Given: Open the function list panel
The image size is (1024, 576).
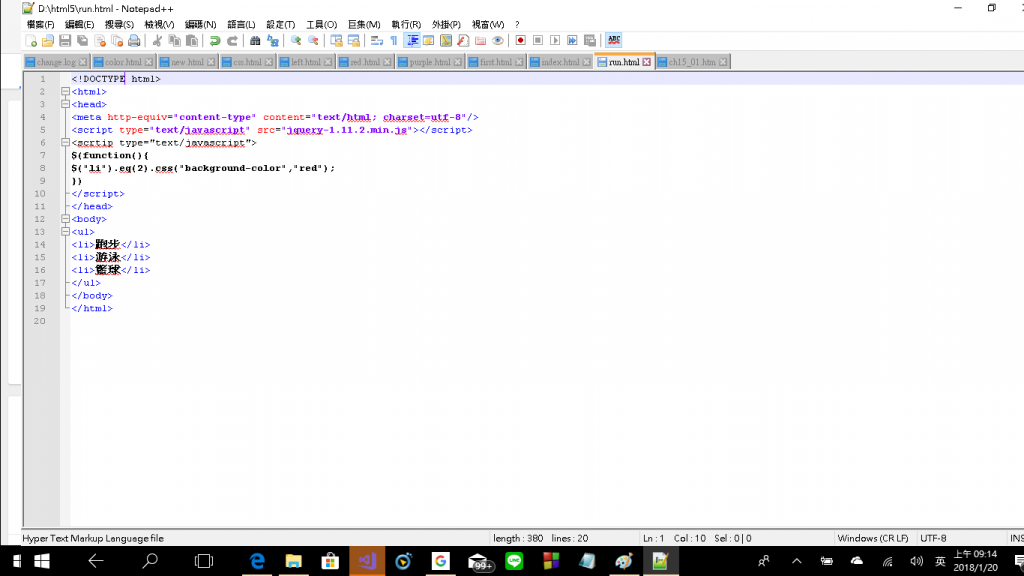Looking at the screenshot, I should (463, 40).
